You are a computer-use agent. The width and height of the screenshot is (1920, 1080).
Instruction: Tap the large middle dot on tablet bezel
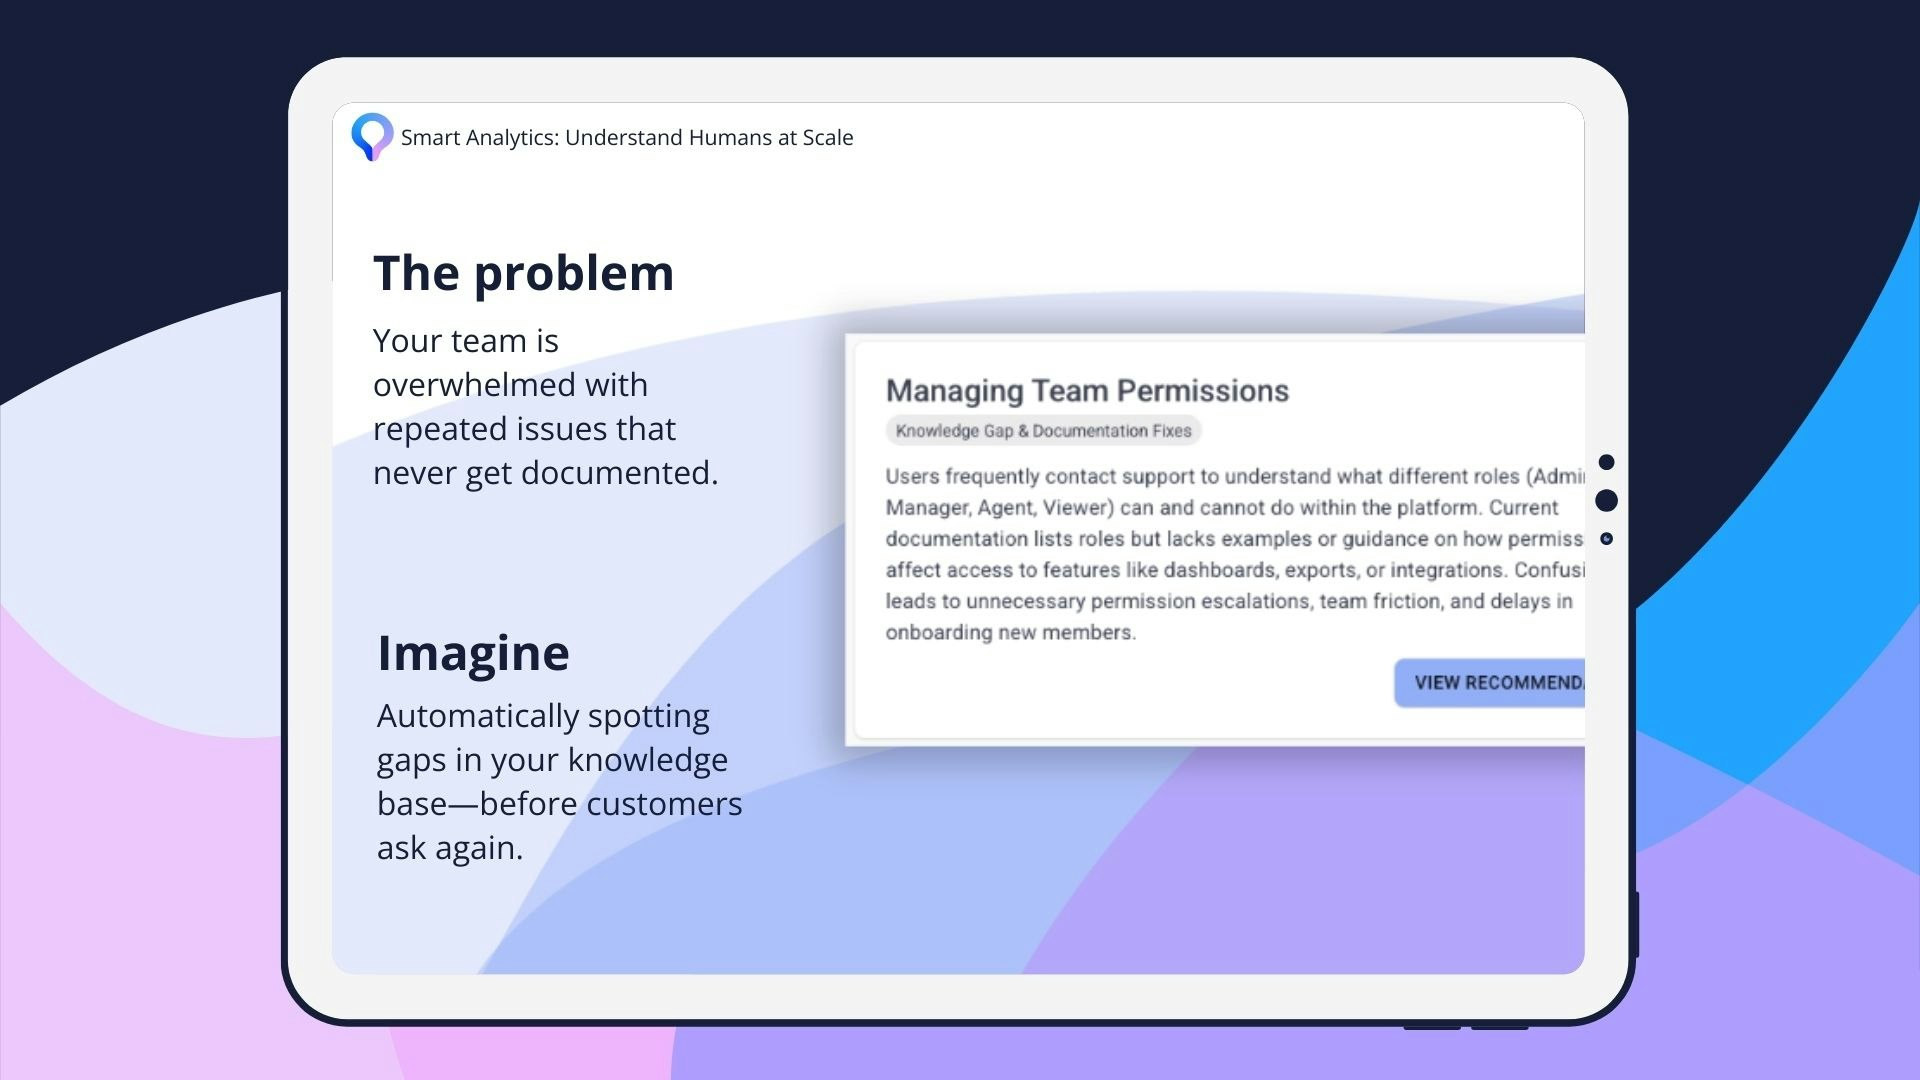tap(1606, 500)
